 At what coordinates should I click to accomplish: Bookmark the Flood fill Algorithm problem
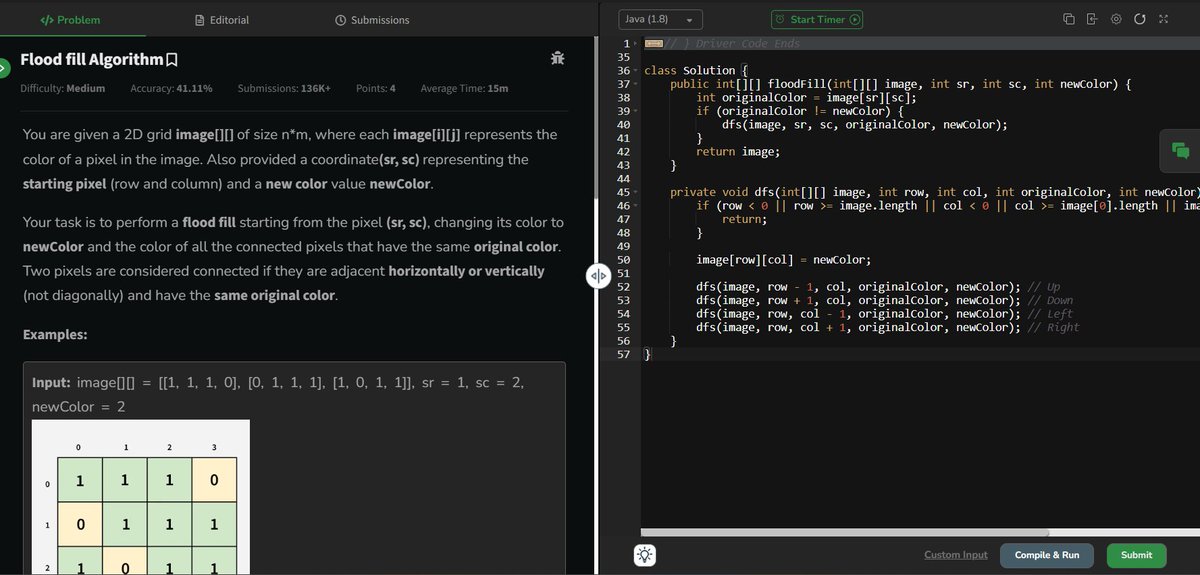point(172,60)
